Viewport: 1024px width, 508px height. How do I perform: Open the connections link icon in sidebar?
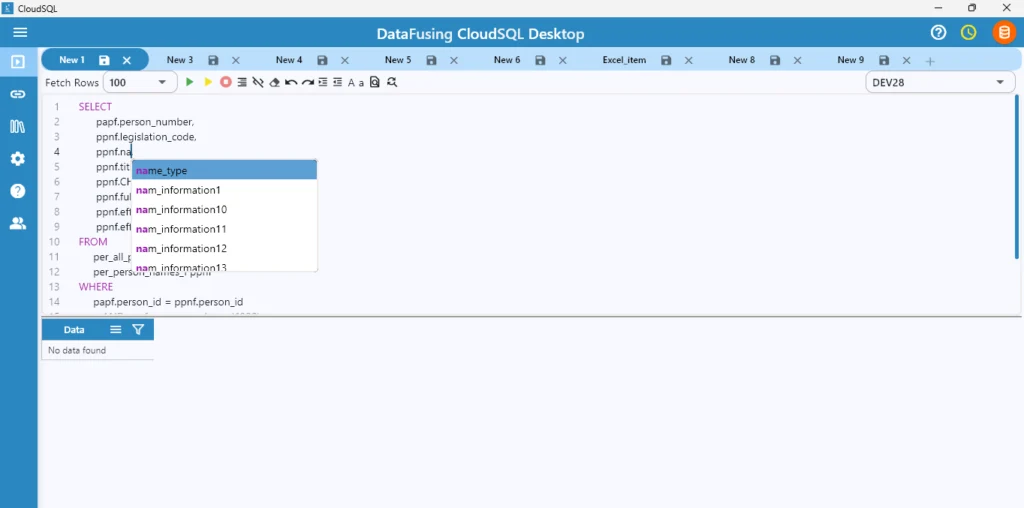click(x=18, y=95)
